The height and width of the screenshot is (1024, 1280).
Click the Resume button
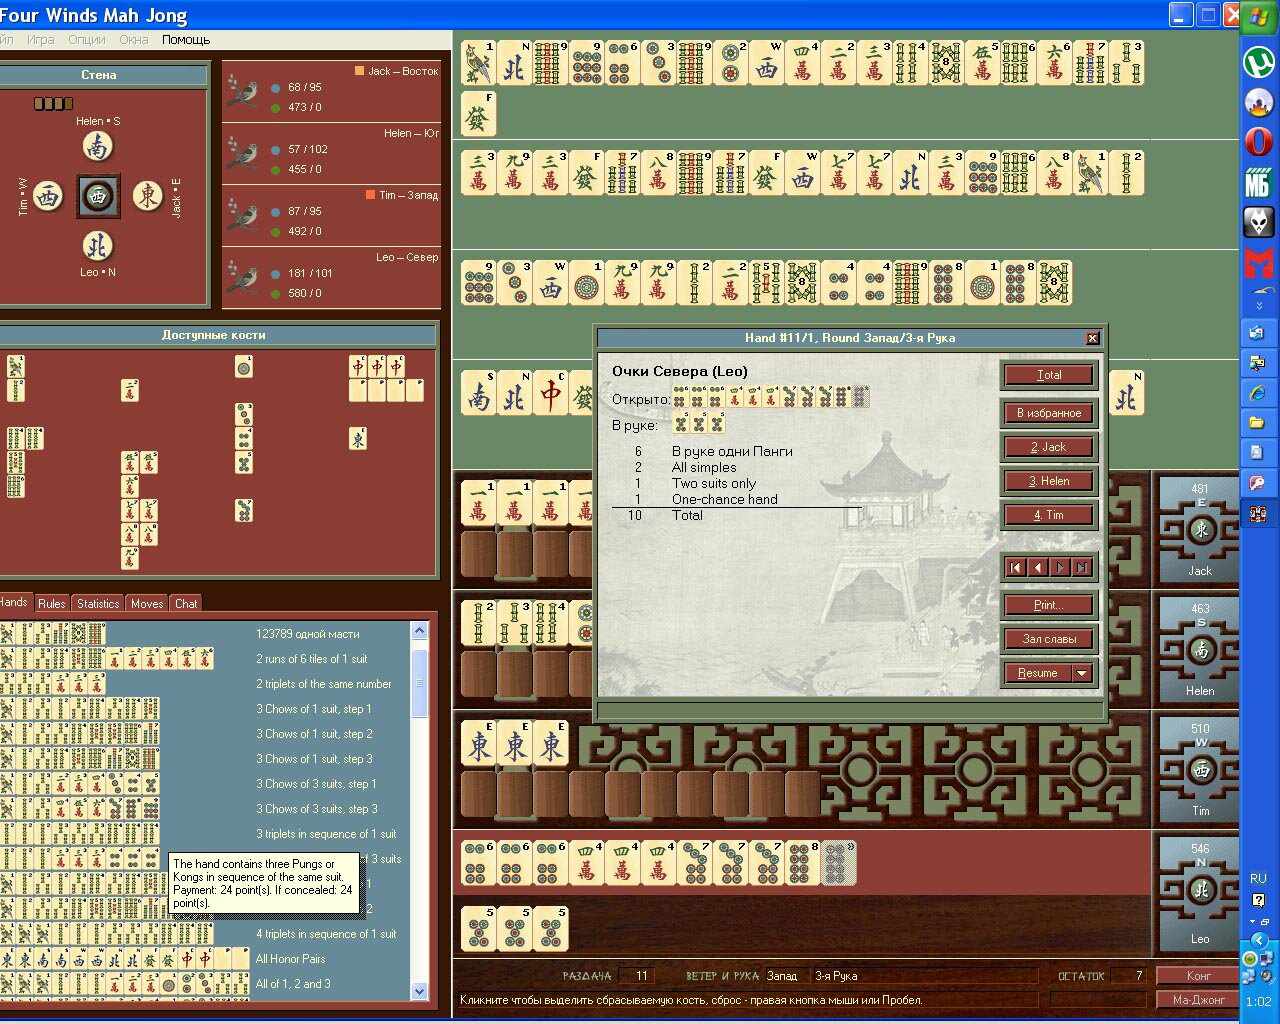pyautogui.click(x=1038, y=673)
